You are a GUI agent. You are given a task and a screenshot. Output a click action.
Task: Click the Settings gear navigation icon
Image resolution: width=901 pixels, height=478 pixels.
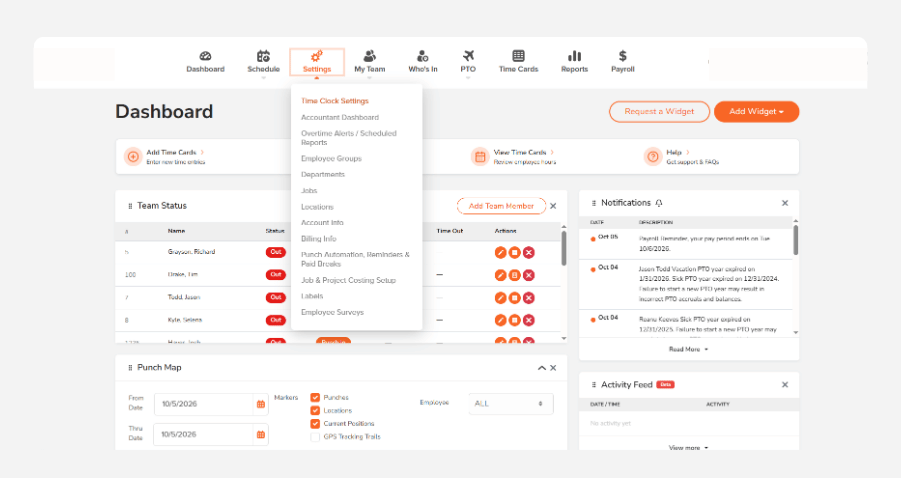click(x=317, y=56)
